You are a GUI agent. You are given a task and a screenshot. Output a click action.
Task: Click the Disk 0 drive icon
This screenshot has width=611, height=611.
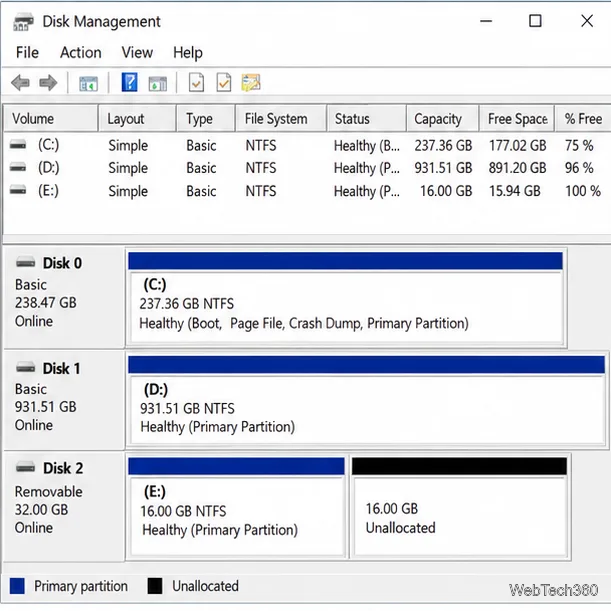pyautogui.click(x=25, y=263)
